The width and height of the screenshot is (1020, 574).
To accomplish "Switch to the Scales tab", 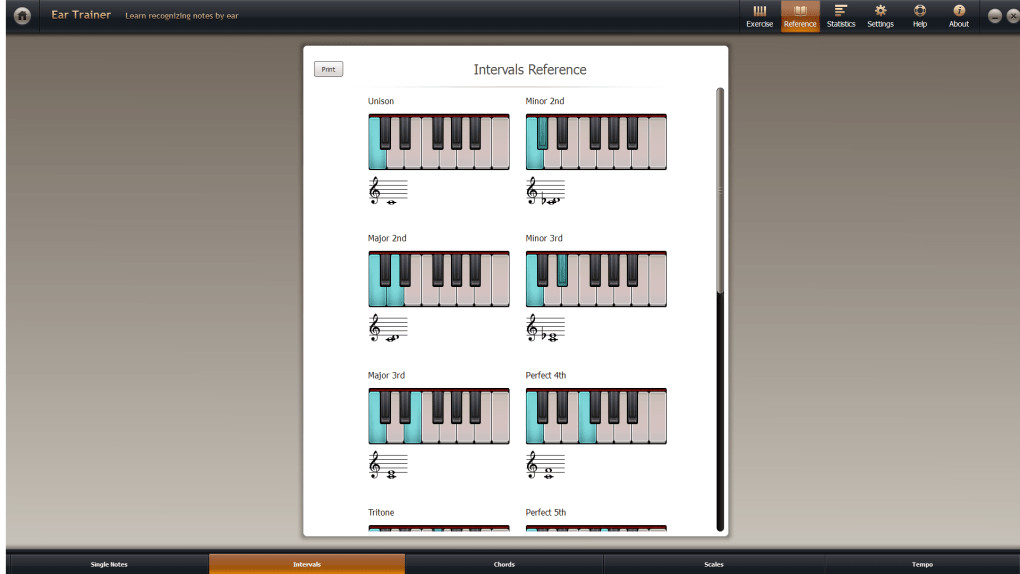I will pos(714,564).
